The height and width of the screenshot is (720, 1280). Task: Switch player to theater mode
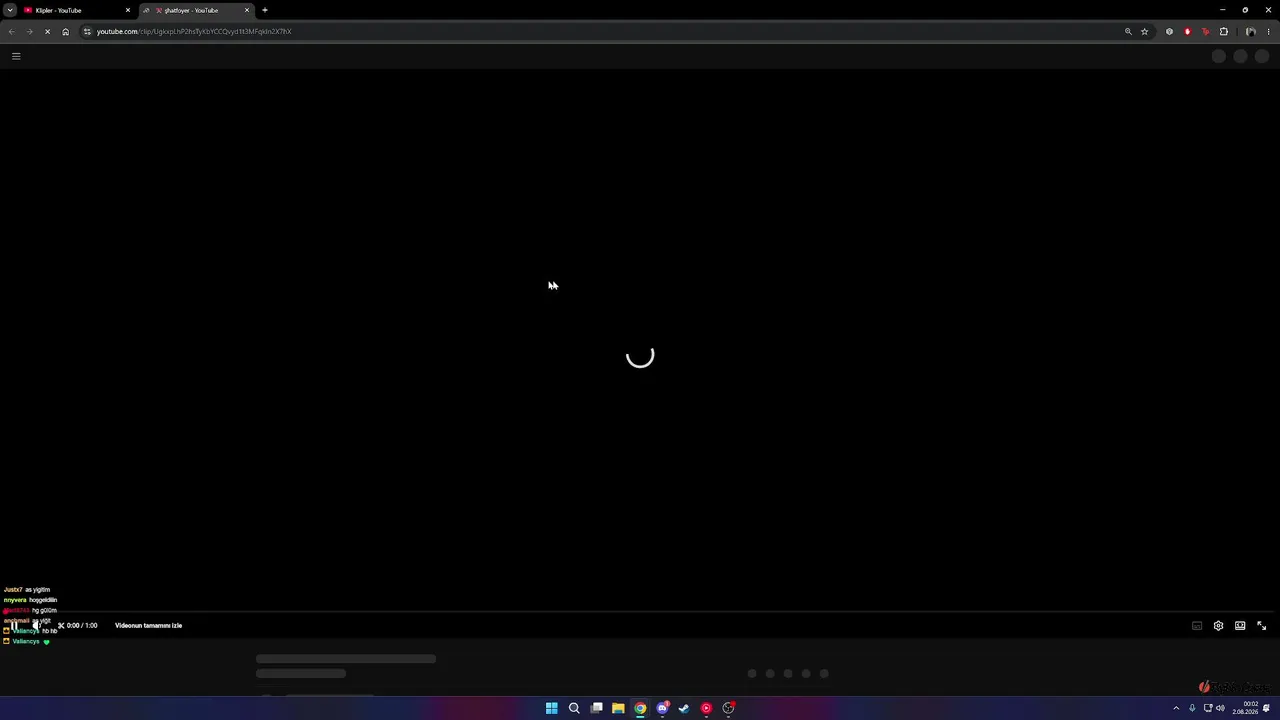pyautogui.click(x=1240, y=626)
